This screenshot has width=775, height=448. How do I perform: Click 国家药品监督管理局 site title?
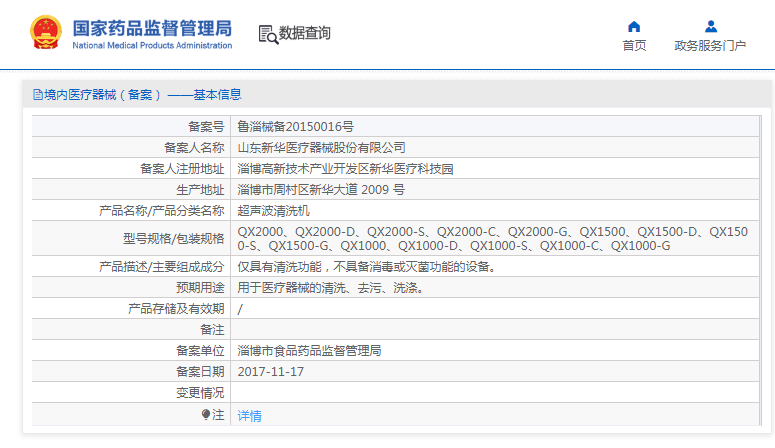(152, 28)
